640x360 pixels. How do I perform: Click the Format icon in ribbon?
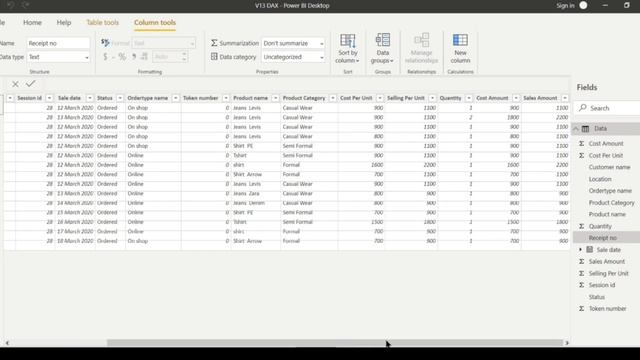tap(105, 42)
